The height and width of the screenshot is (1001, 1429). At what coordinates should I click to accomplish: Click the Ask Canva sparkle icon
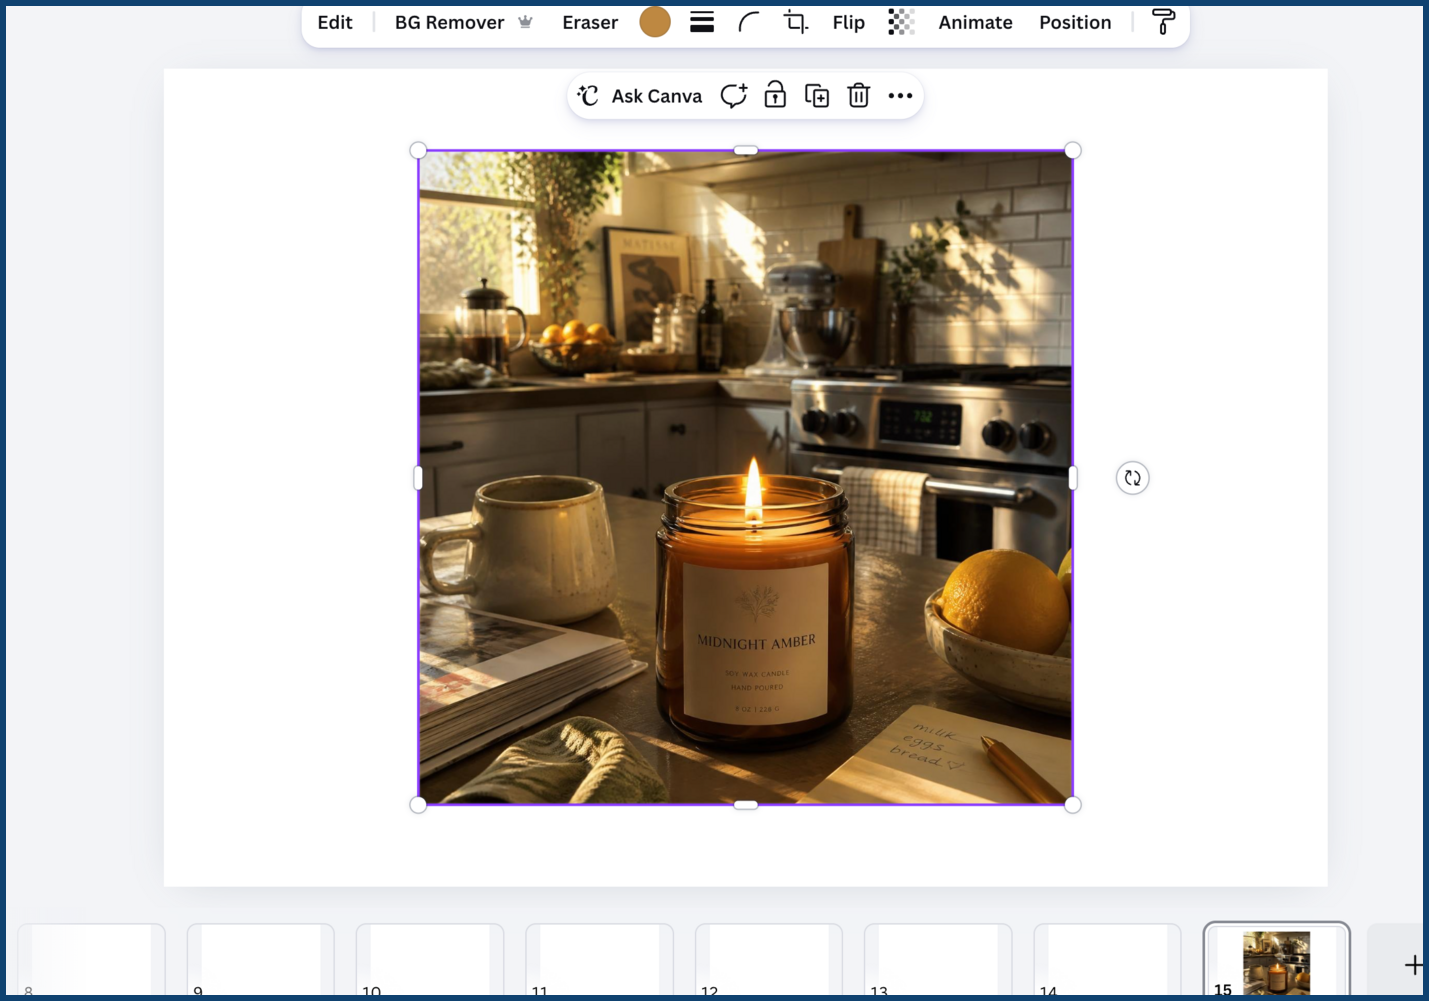coord(588,96)
